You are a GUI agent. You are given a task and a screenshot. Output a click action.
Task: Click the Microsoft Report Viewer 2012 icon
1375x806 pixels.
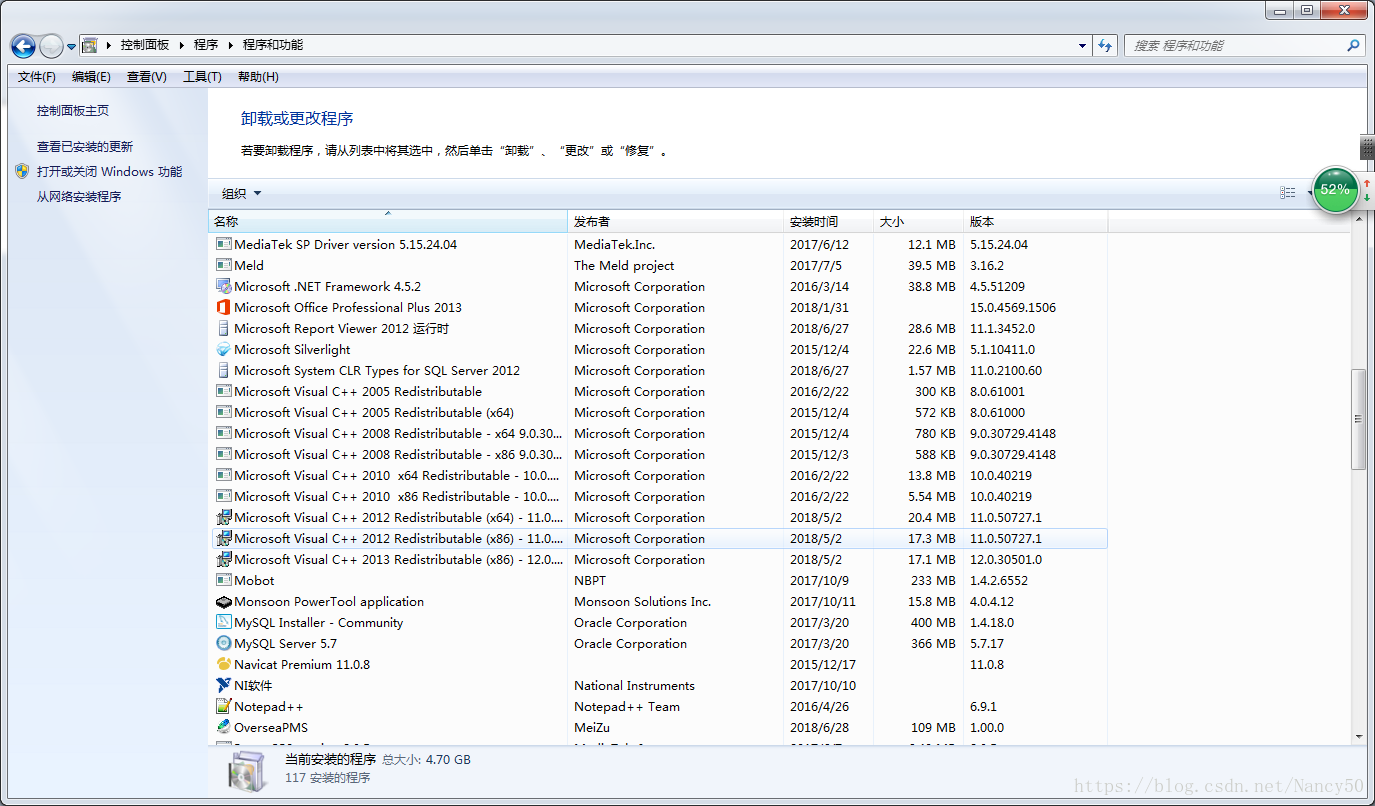pos(224,328)
